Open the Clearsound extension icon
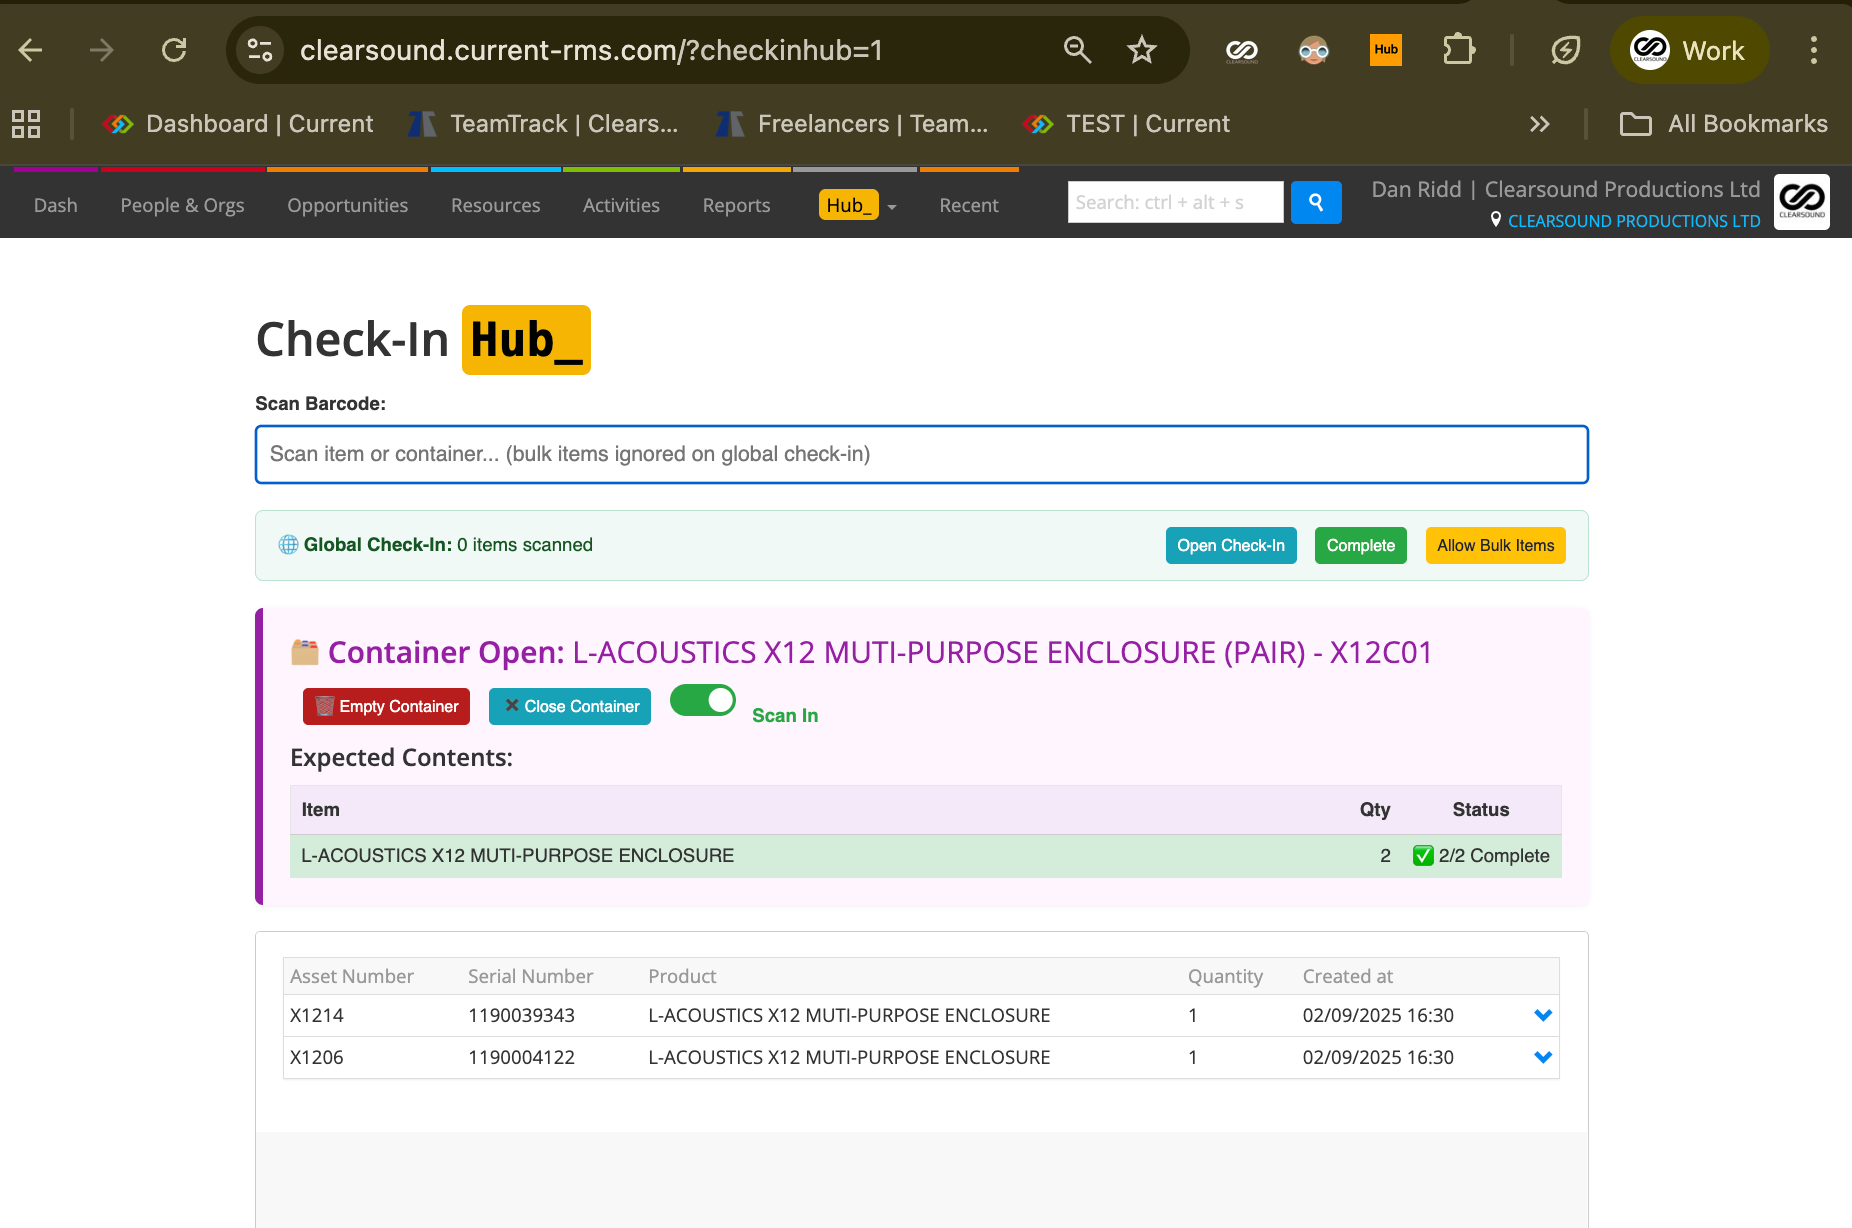The height and width of the screenshot is (1228, 1852). click(1242, 50)
